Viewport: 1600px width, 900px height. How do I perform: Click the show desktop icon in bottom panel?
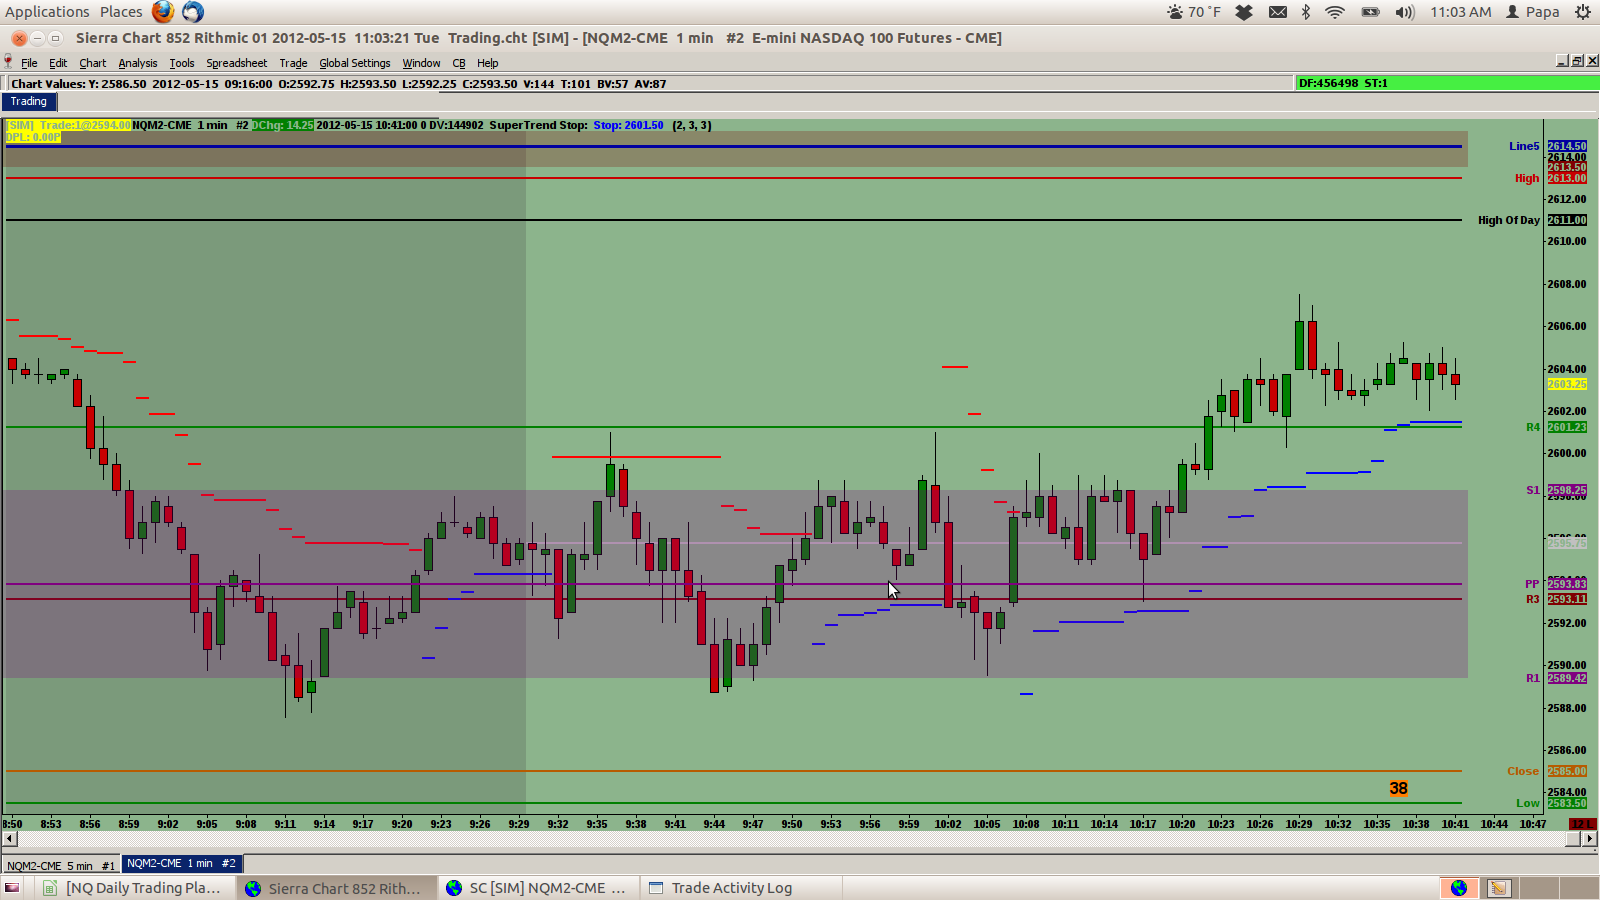point(12,888)
